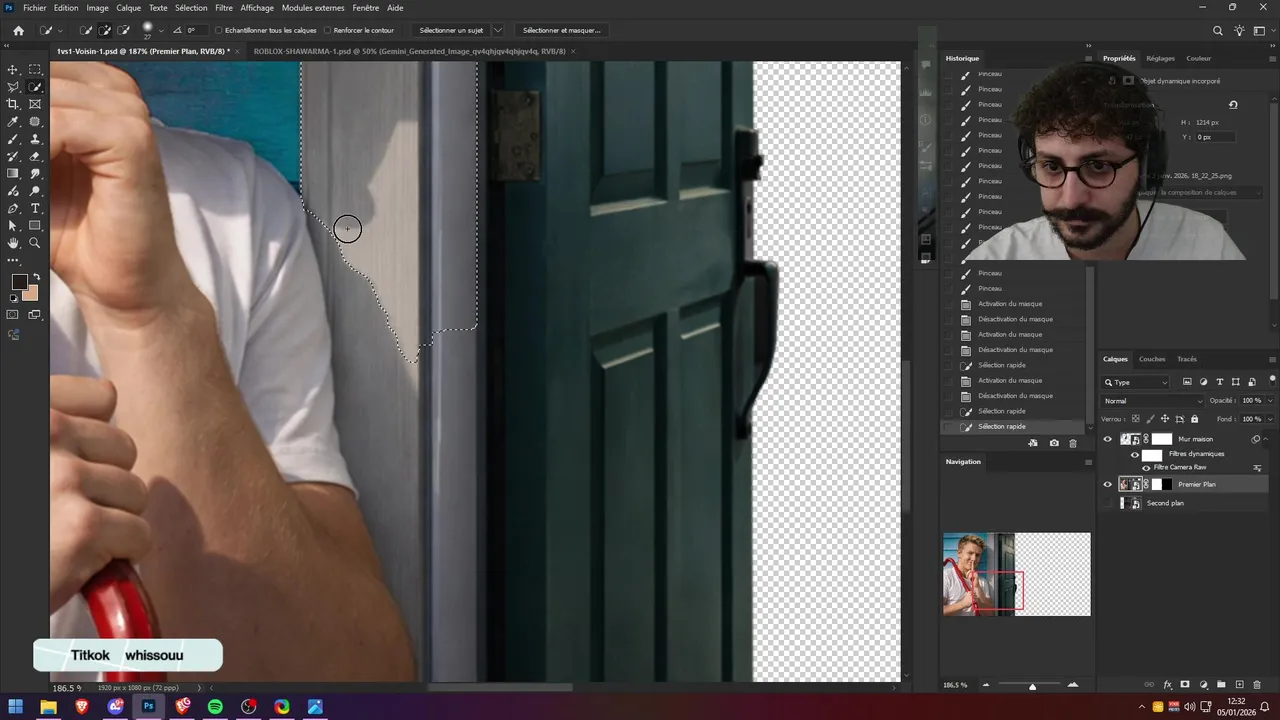
Task: Hide the Filtre Camera Raw effect
Action: tap(1146, 467)
